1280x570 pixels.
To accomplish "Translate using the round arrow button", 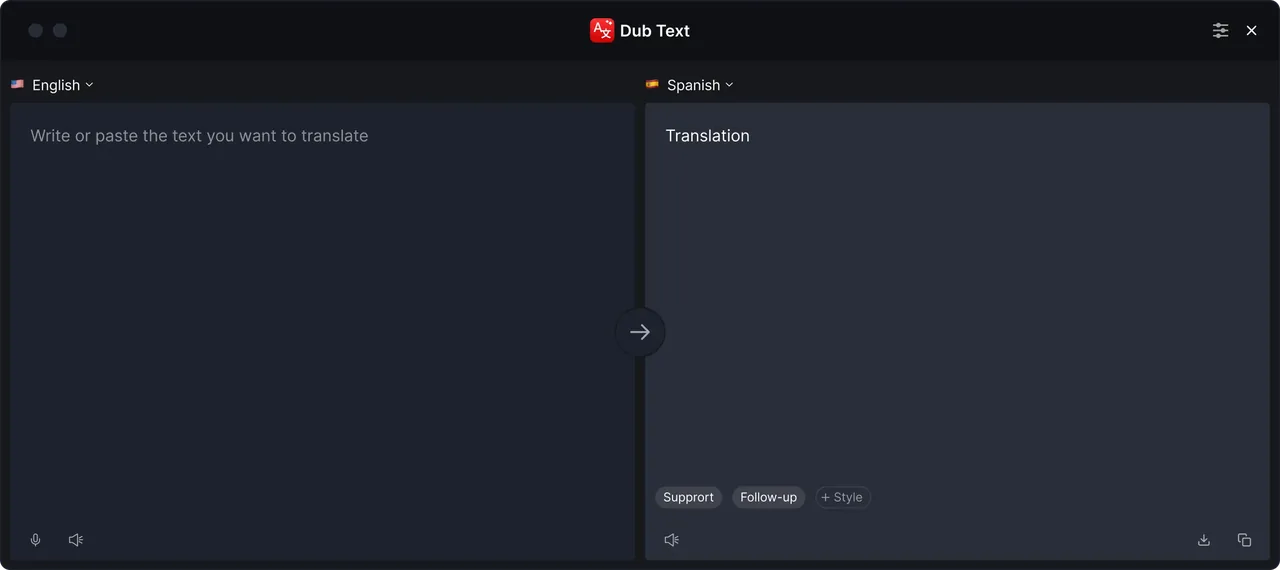I will click(x=640, y=332).
